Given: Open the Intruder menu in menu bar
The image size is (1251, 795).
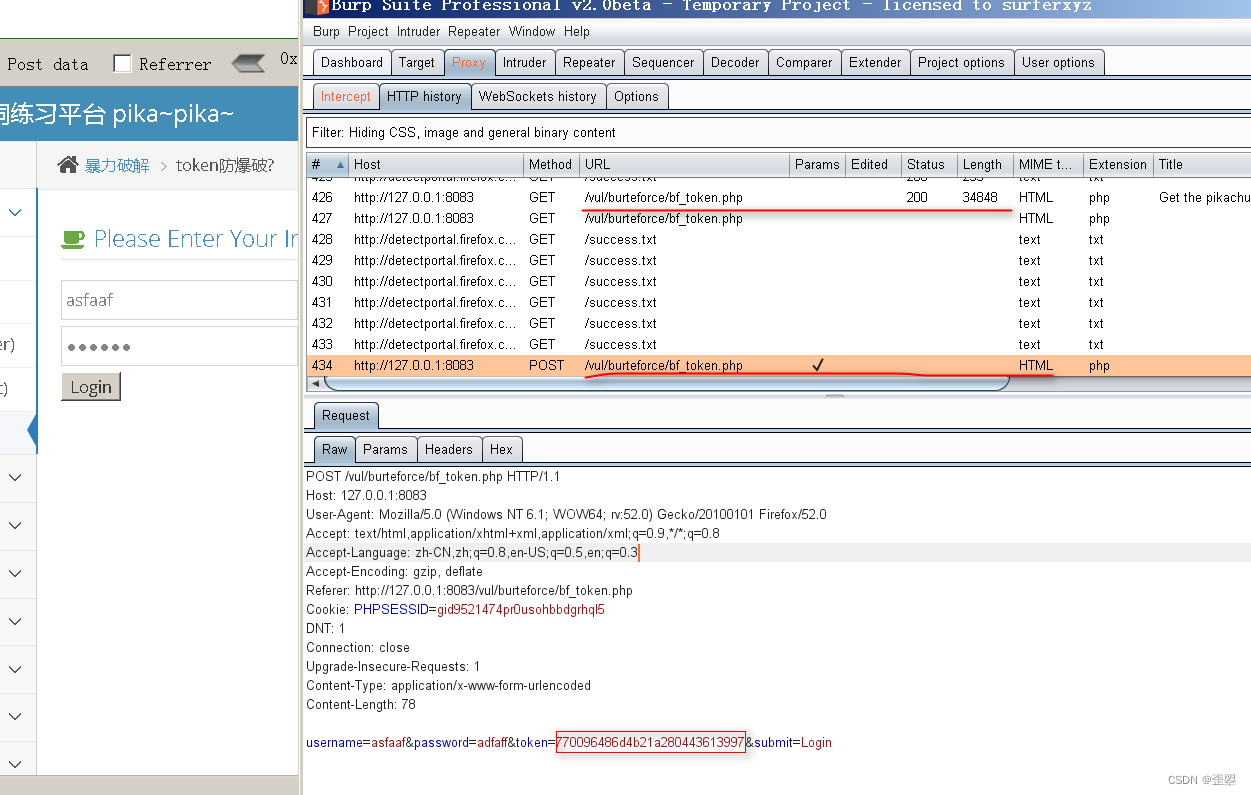Looking at the screenshot, I should click(x=418, y=31).
